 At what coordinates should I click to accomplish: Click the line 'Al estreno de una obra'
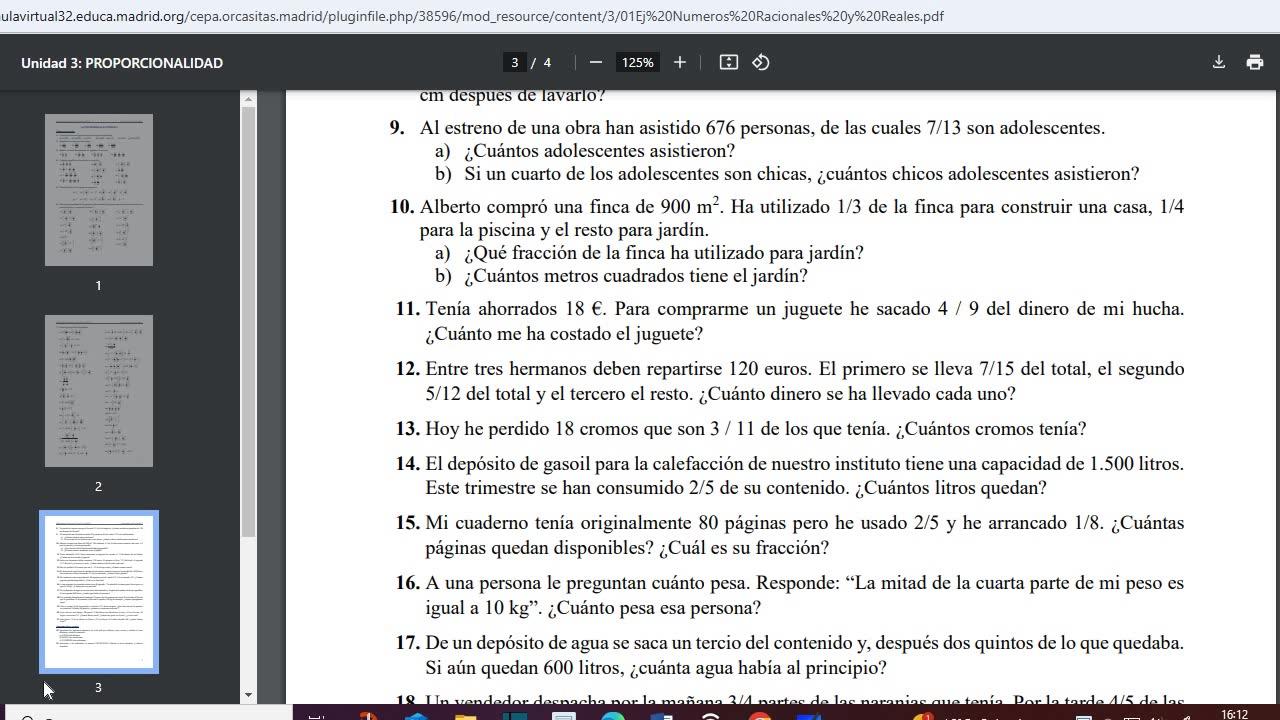pyautogui.click(x=762, y=128)
